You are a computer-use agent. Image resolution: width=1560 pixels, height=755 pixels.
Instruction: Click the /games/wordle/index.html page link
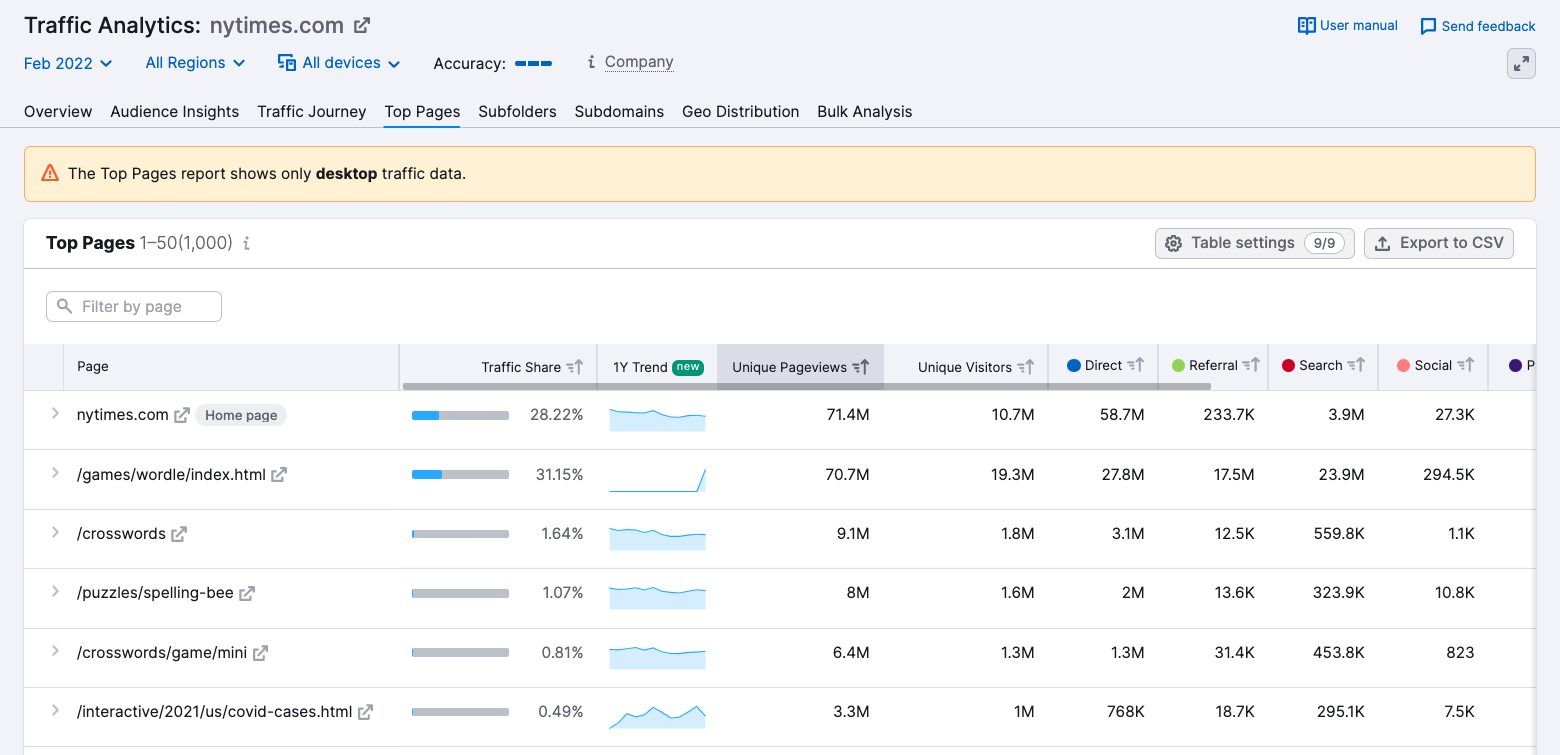(171, 475)
